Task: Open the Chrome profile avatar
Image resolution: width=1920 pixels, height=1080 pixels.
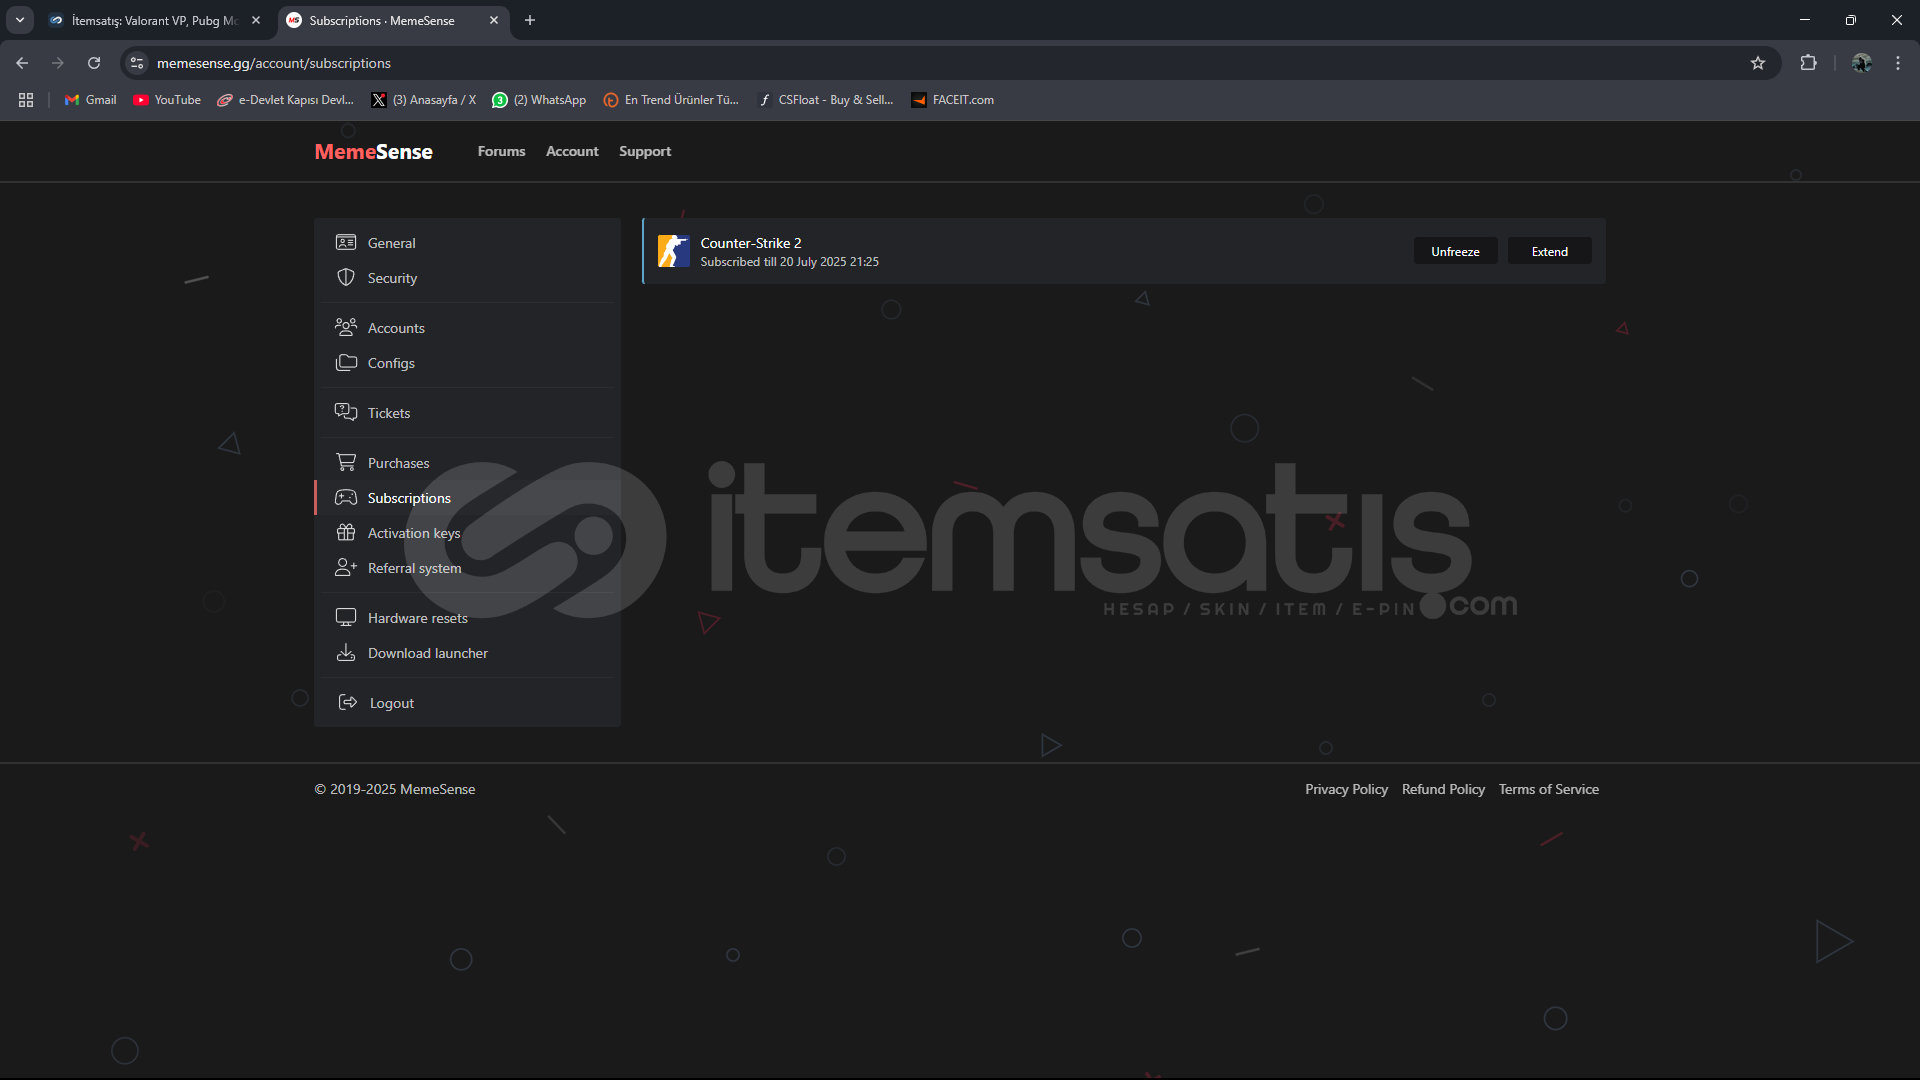Action: click(x=1862, y=63)
